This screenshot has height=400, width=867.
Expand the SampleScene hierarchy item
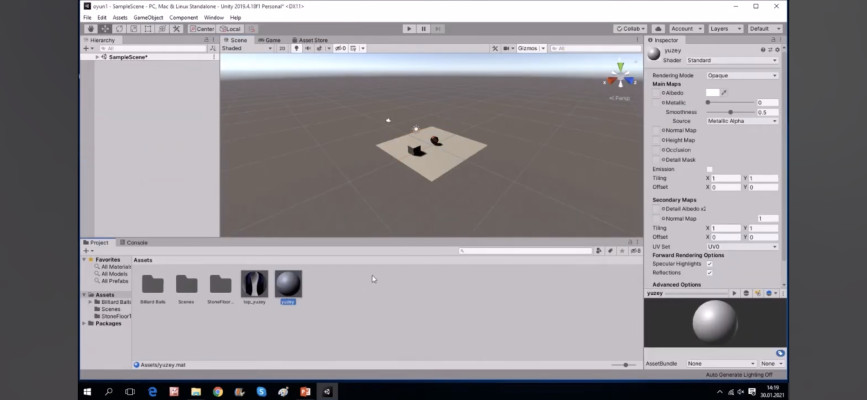97,57
